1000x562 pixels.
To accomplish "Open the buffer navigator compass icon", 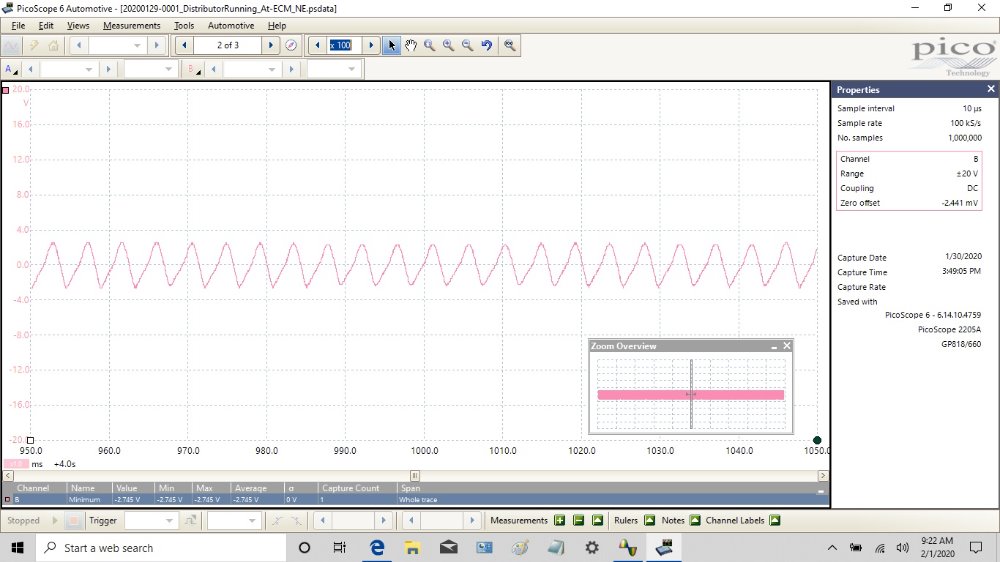I will tap(291, 45).
